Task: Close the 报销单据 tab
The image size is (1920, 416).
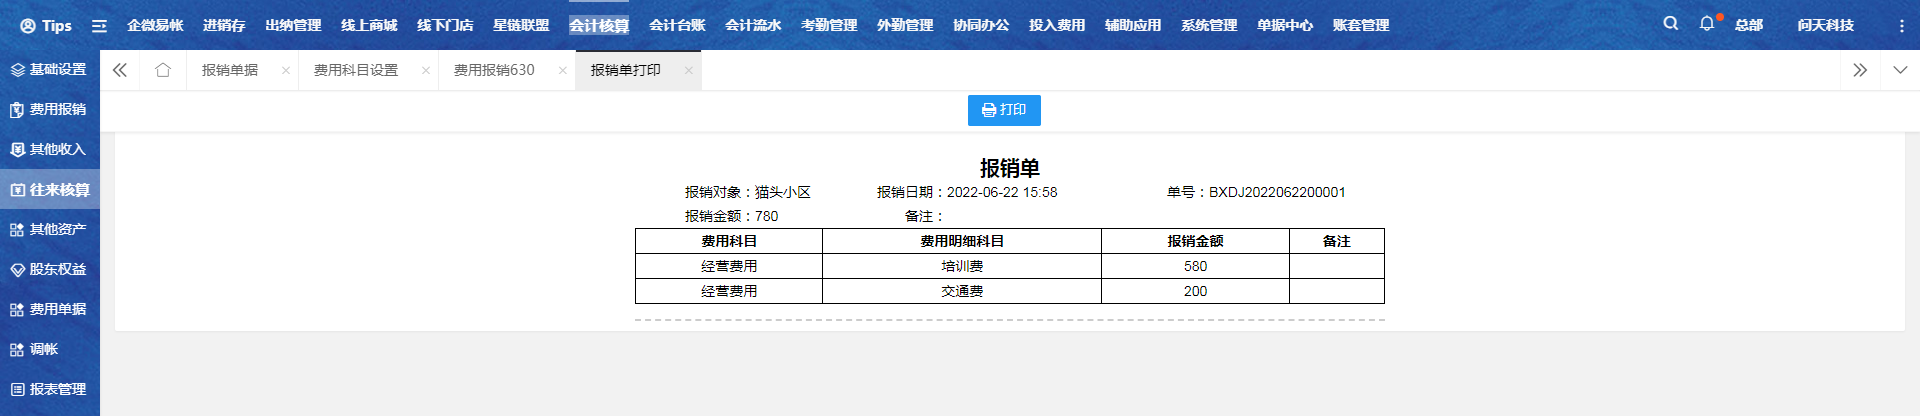Action: [x=286, y=70]
